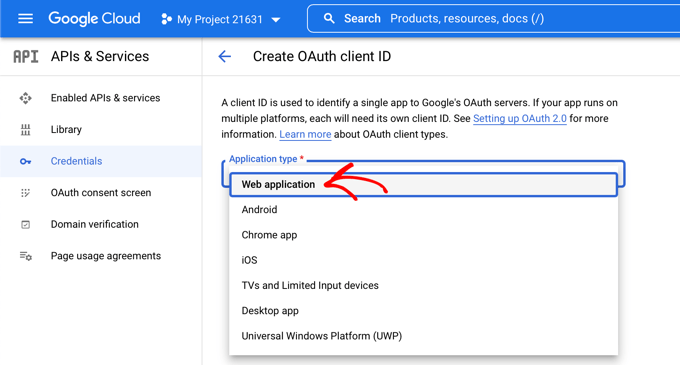Click the Domain verification checkbox icon
680x365 pixels.
coord(26,225)
